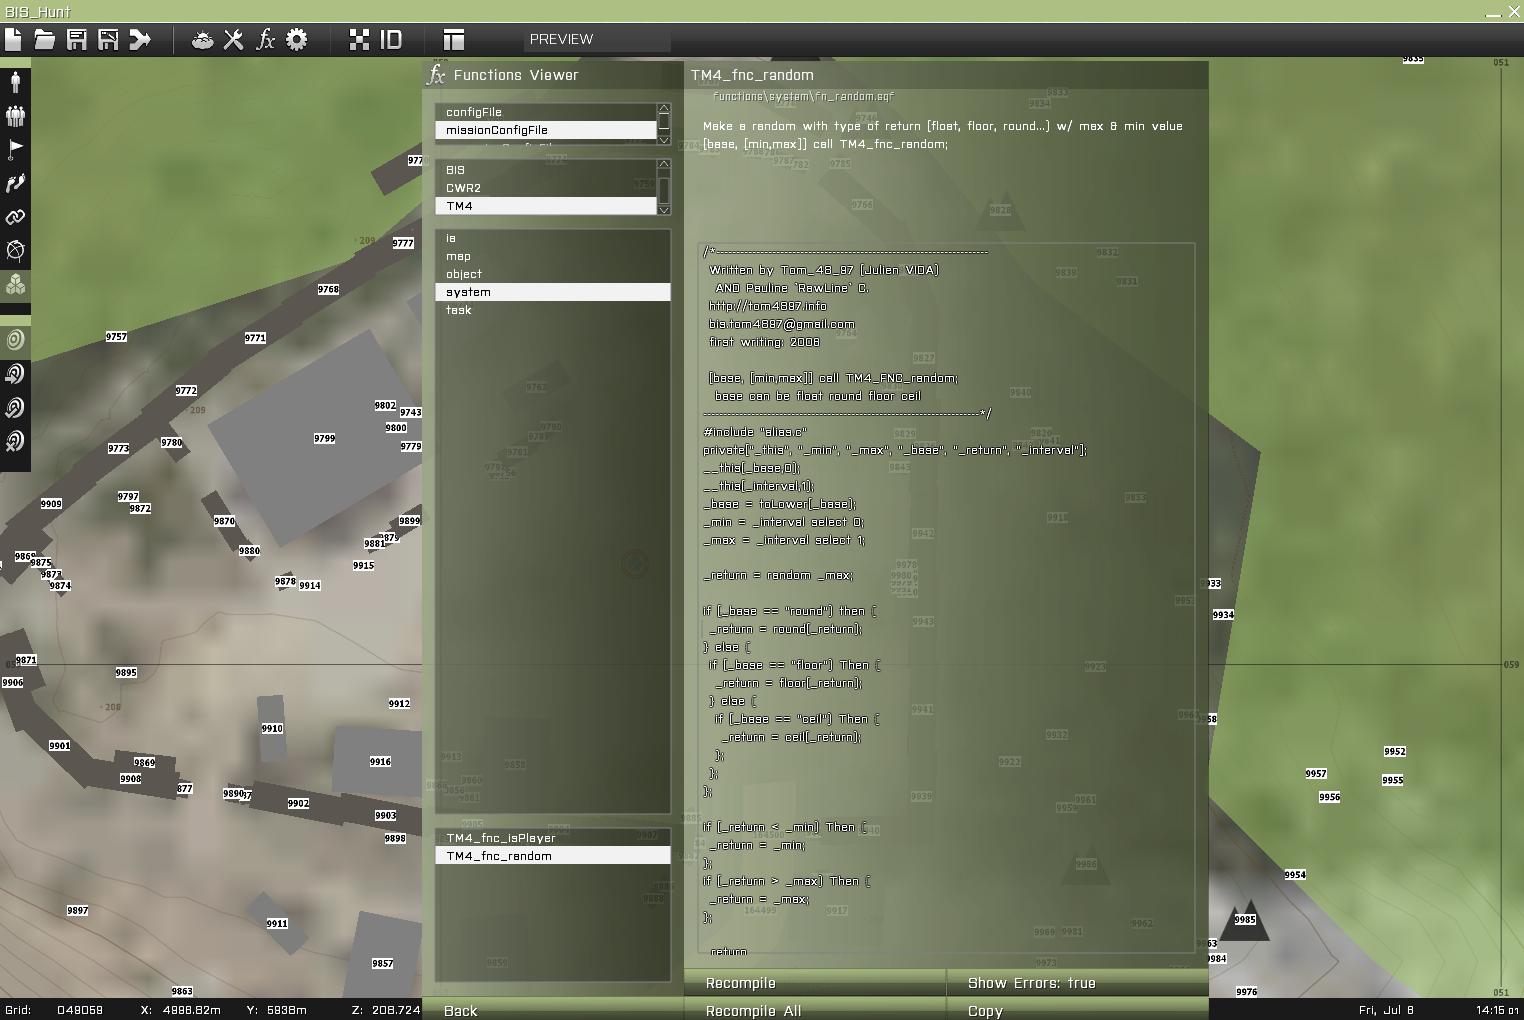The image size is (1524, 1020).
Task: Click the target with arrow icon
Action: (15, 374)
